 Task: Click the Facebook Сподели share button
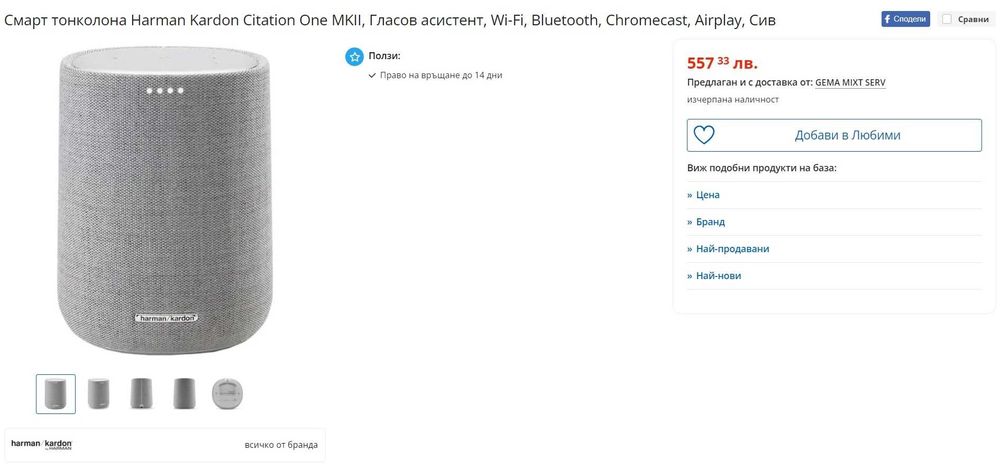(905, 19)
